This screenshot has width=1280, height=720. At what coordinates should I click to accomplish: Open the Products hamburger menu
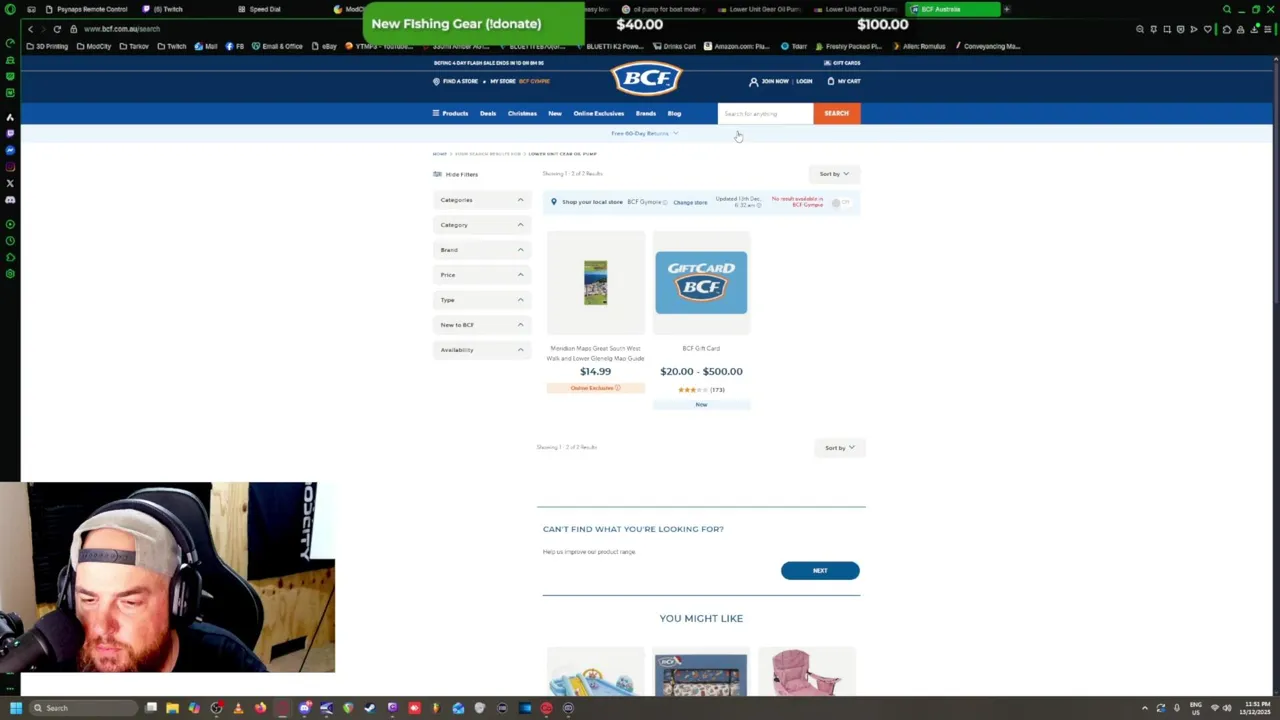point(450,113)
